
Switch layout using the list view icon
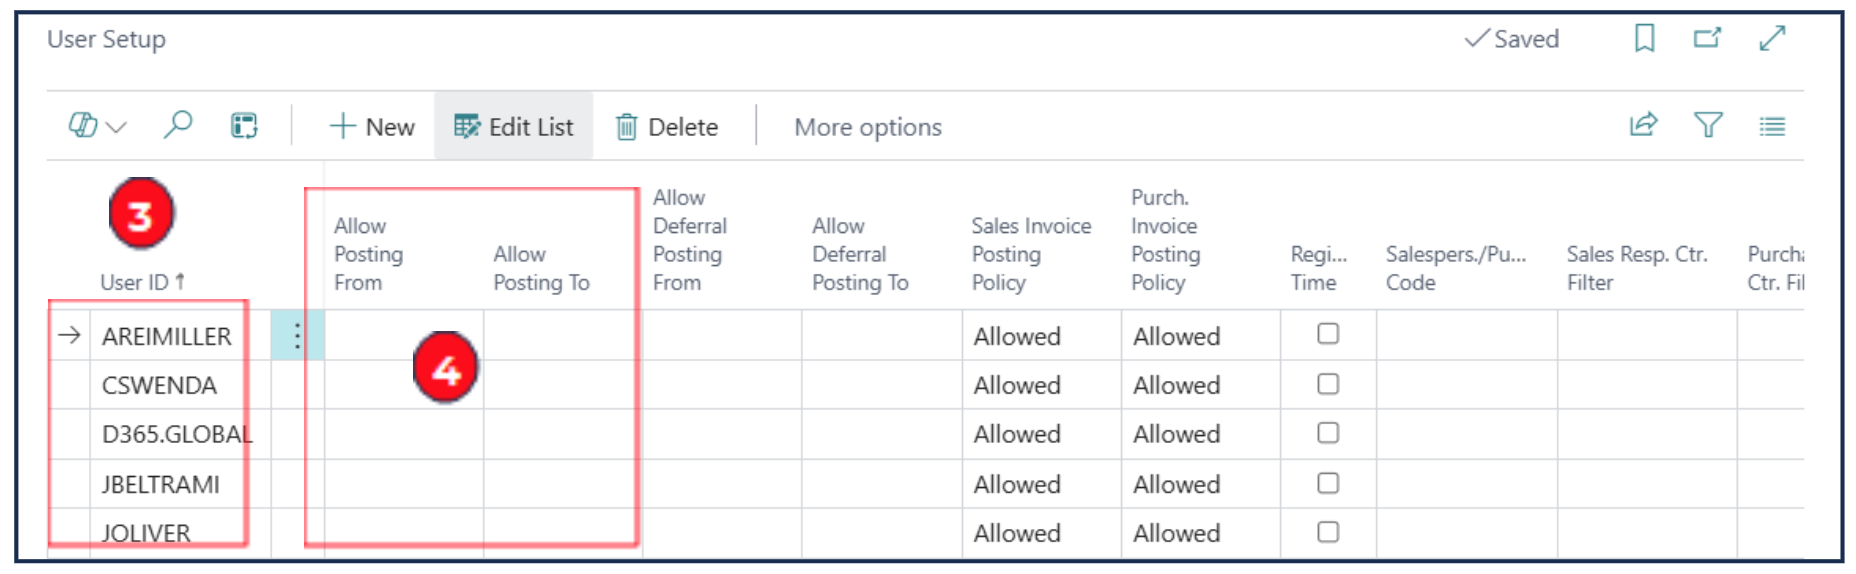click(1772, 127)
